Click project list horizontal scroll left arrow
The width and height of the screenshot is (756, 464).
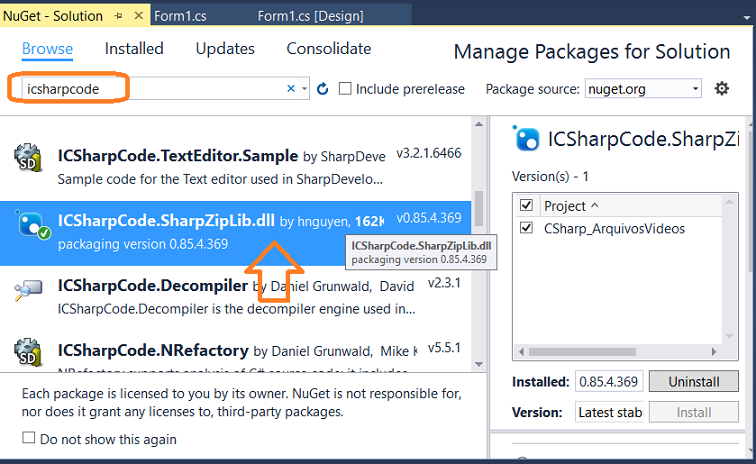[x=521, y=352]
